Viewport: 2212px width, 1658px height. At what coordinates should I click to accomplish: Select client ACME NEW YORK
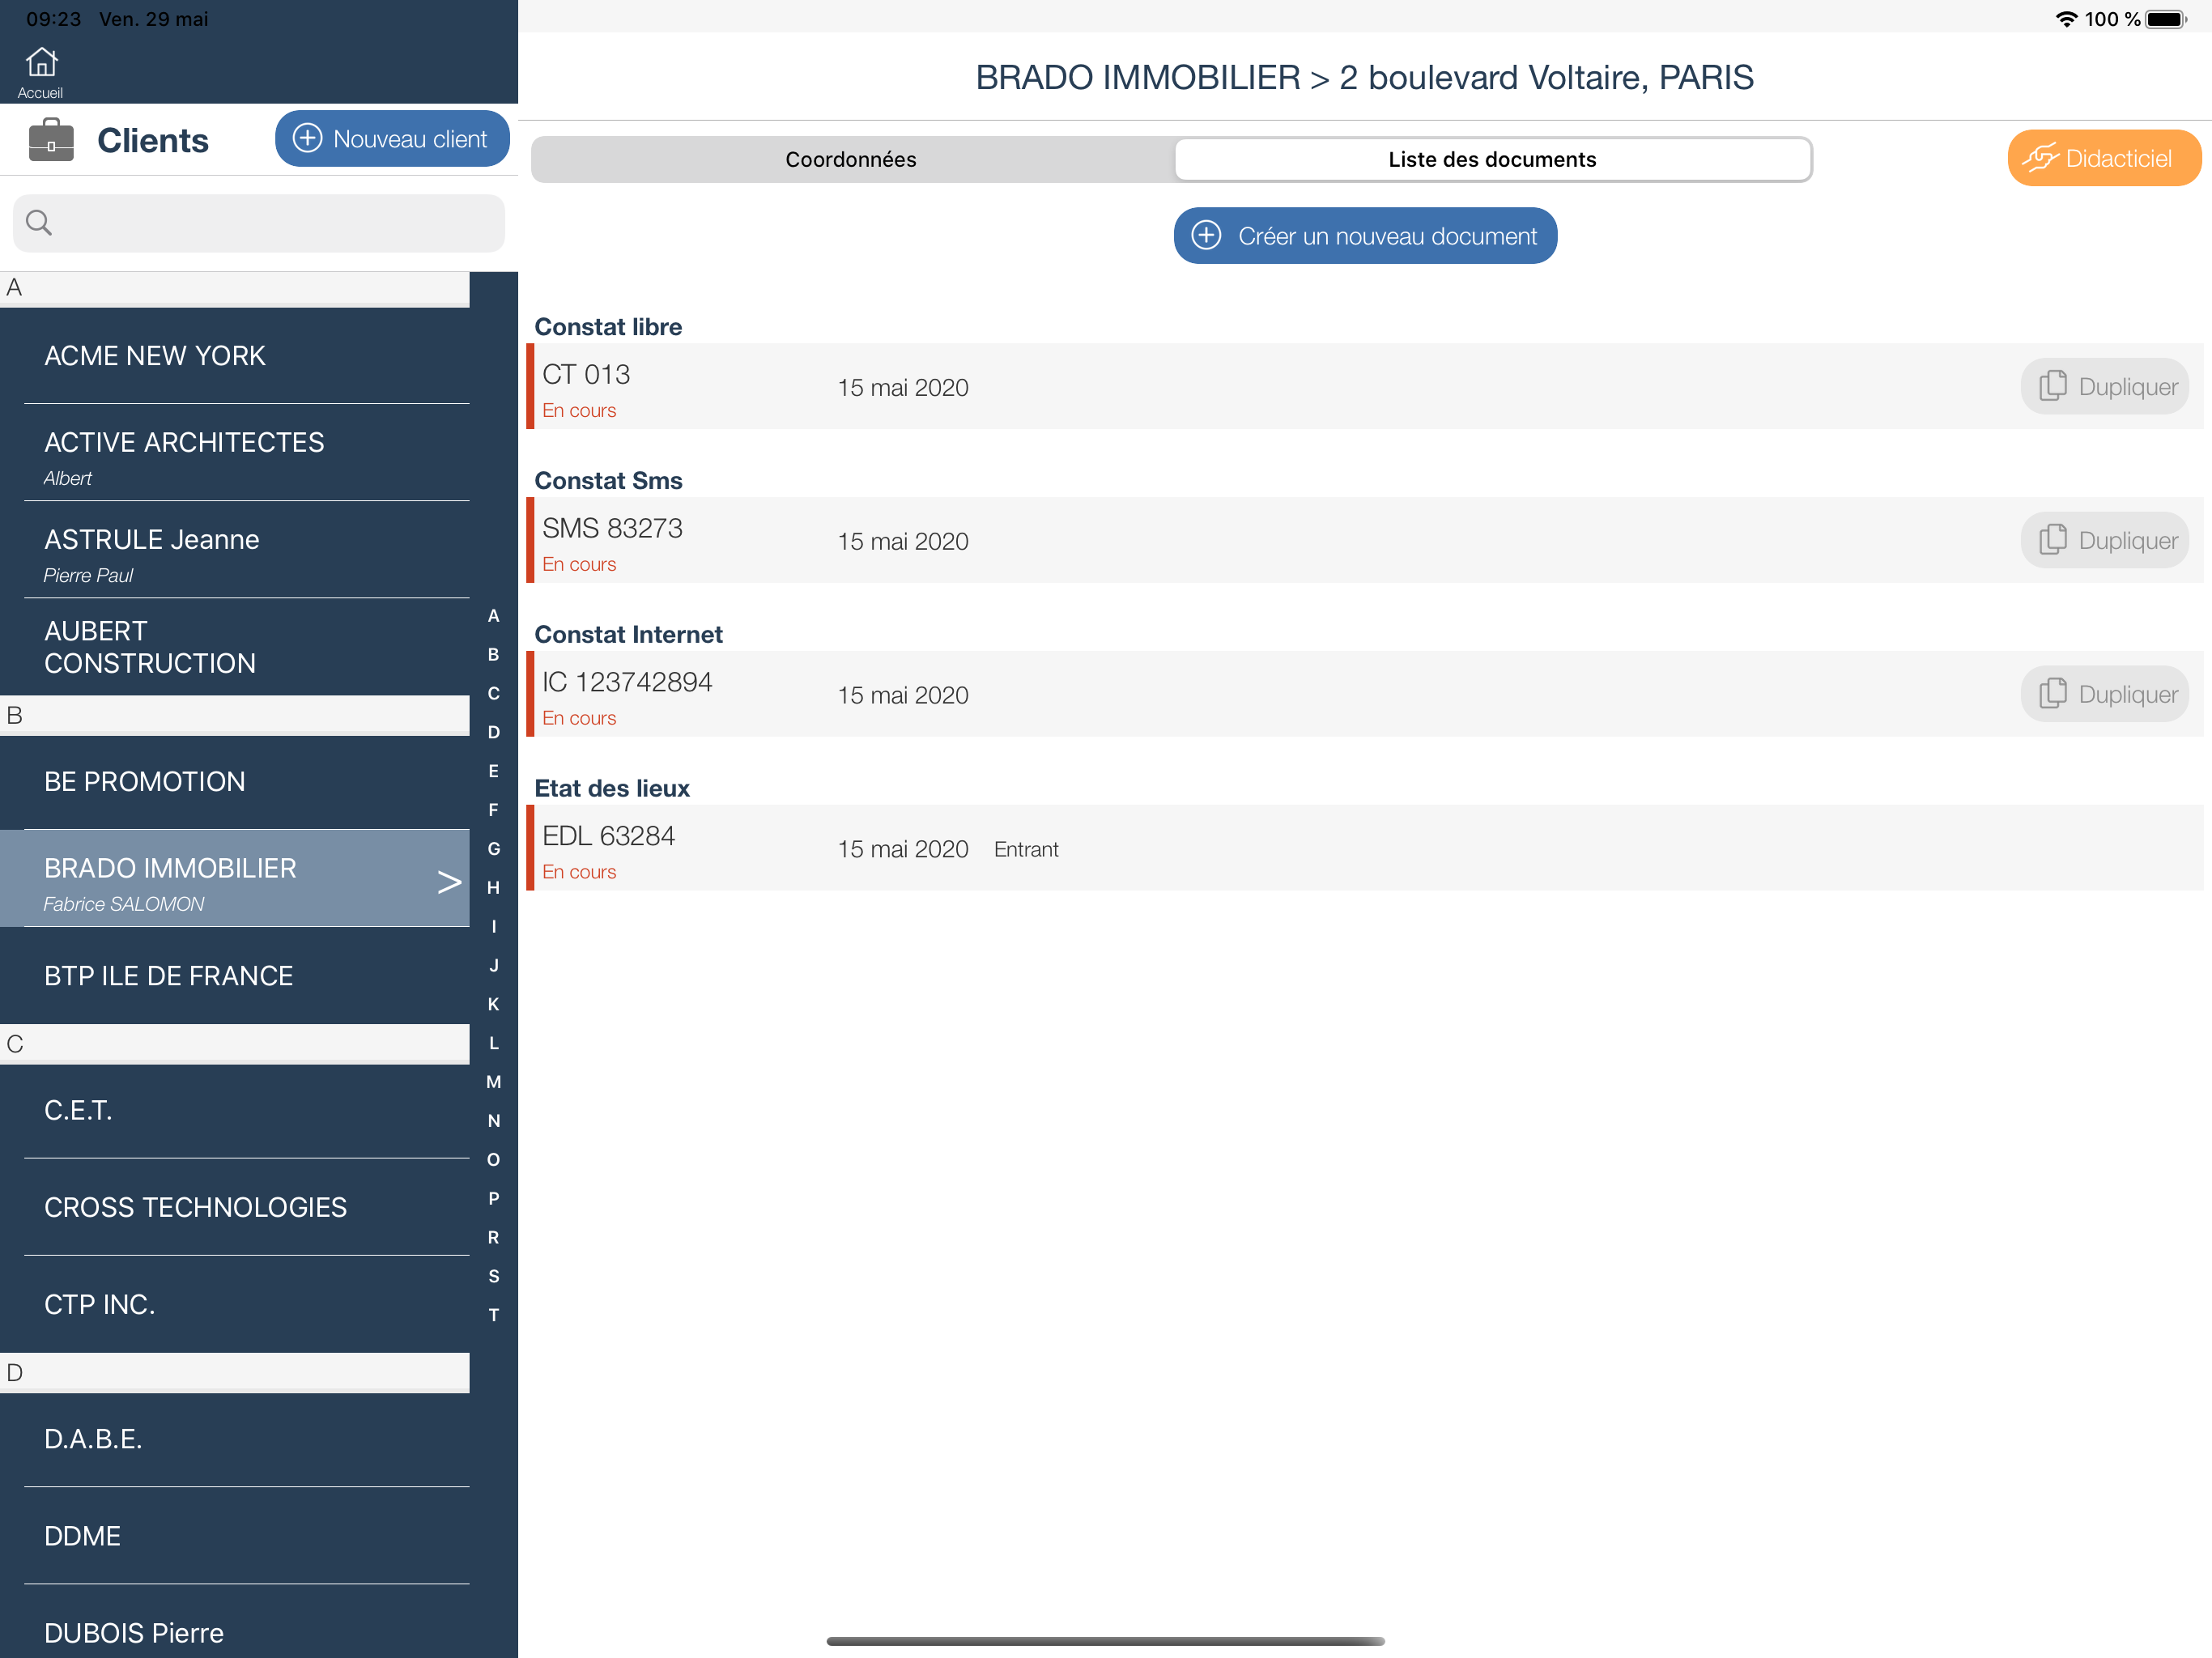(x=235, y=356)
